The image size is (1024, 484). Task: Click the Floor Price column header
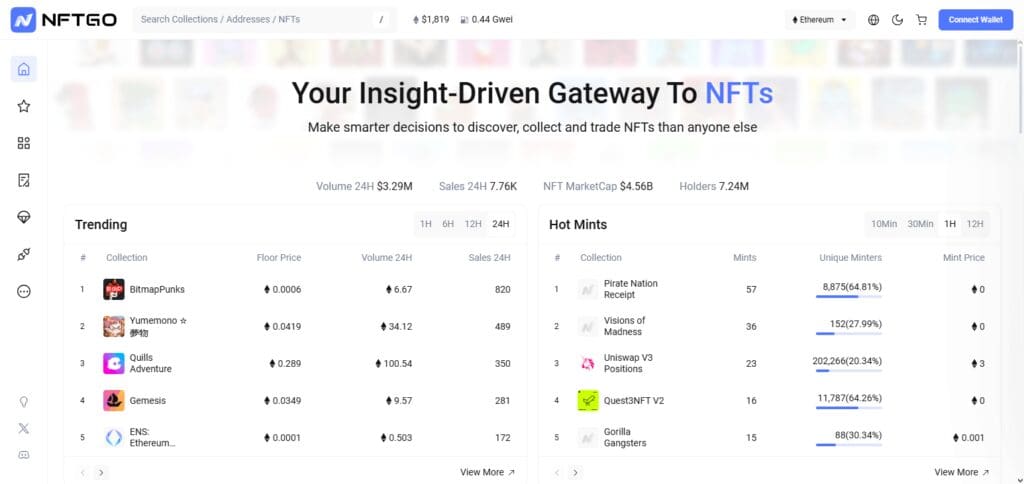click(x=279, y=257)
